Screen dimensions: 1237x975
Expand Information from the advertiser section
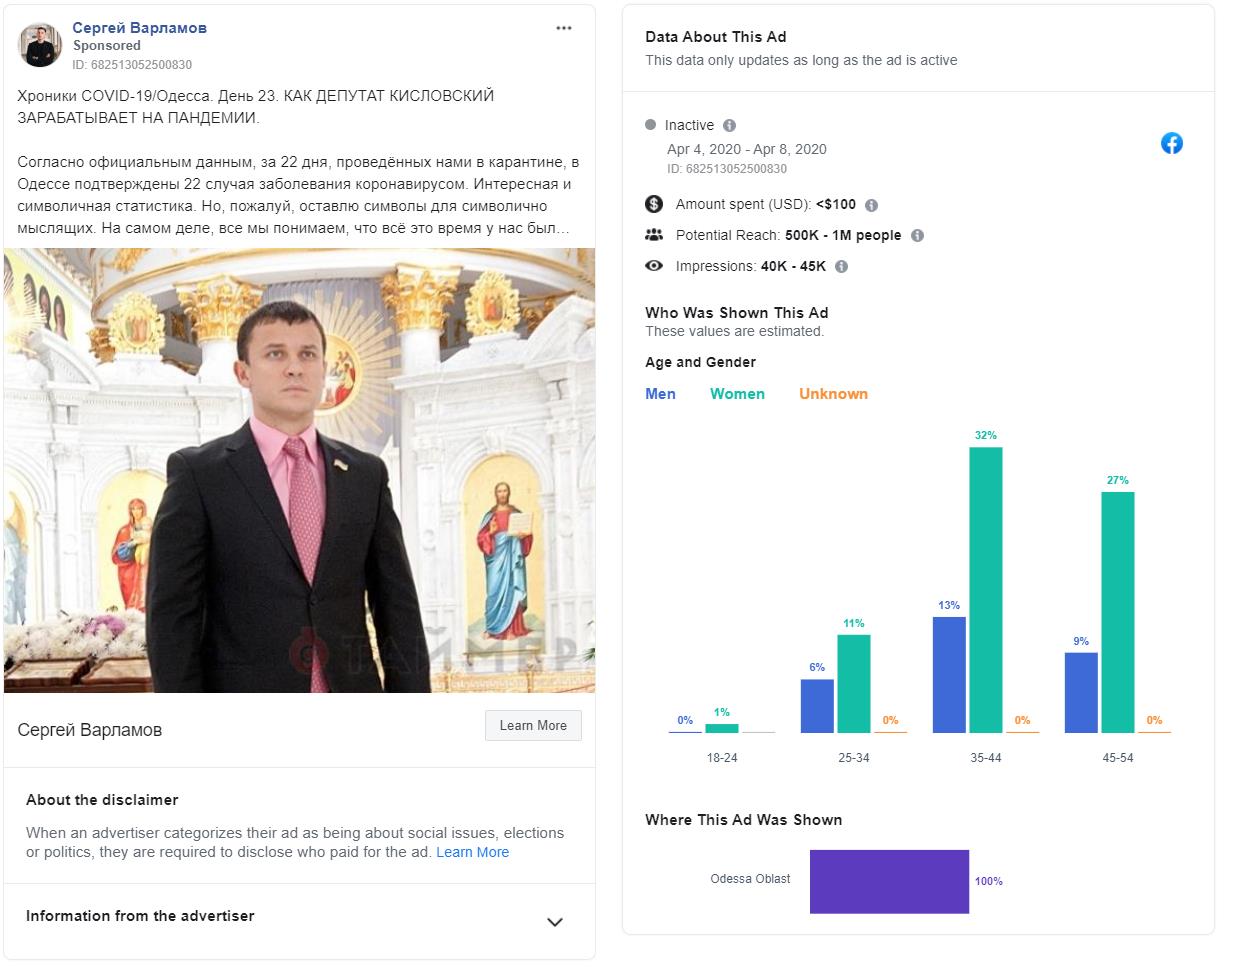(555, 922)
